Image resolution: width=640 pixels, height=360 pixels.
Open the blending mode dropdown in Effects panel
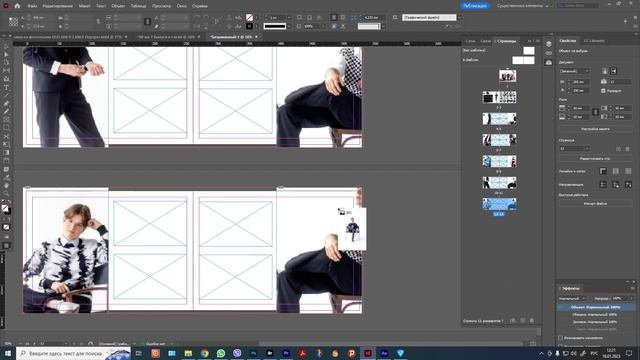[x=573, y=298]
